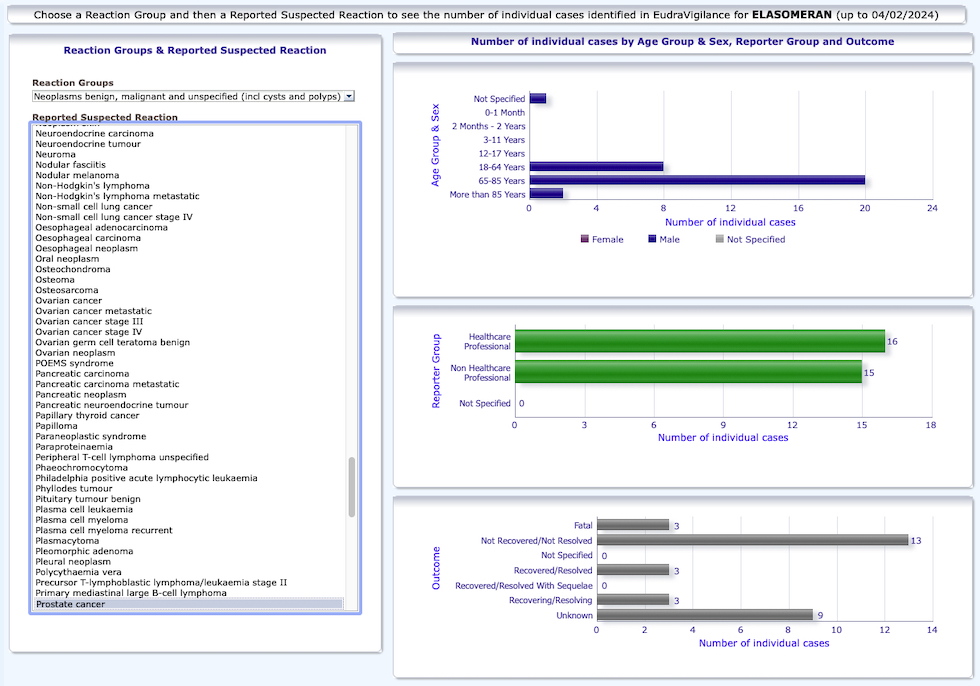
Task: Select Non-small cell lung cancer stage IV
Action: (114, 217)
